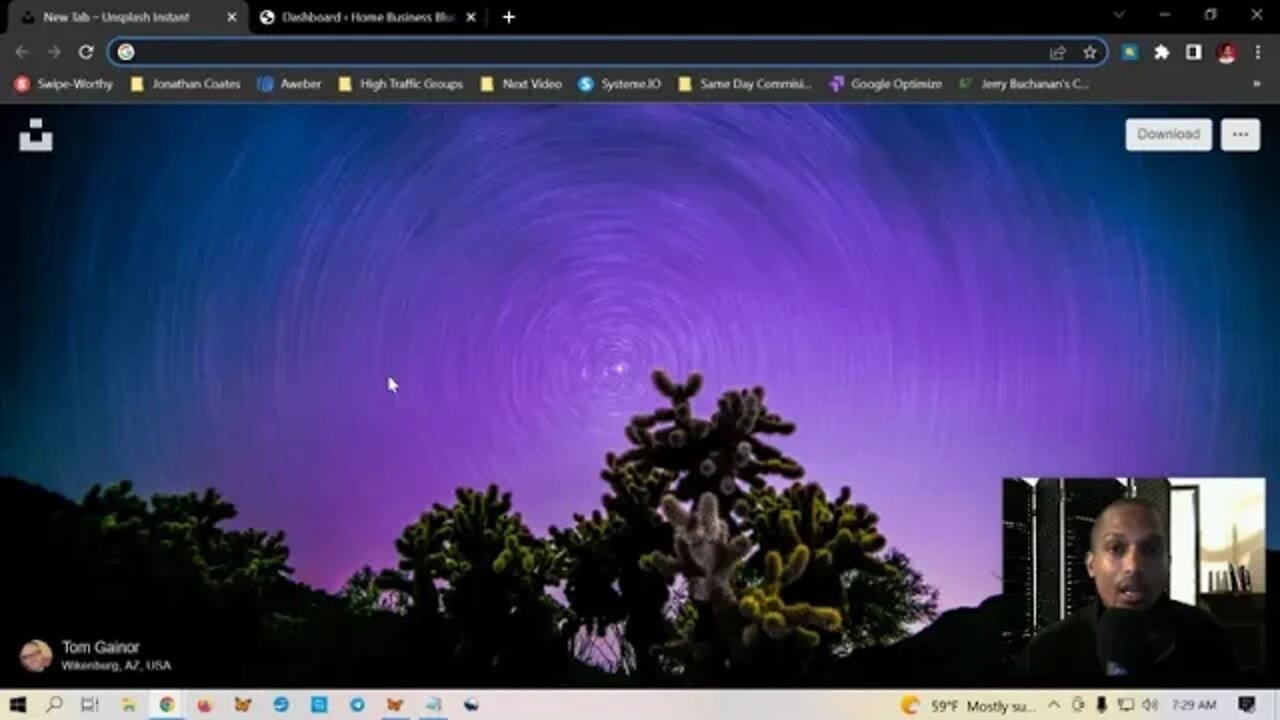The image size is (1280, 720).
Task: Open the blue search extension icon
Action: (1130, 52)
